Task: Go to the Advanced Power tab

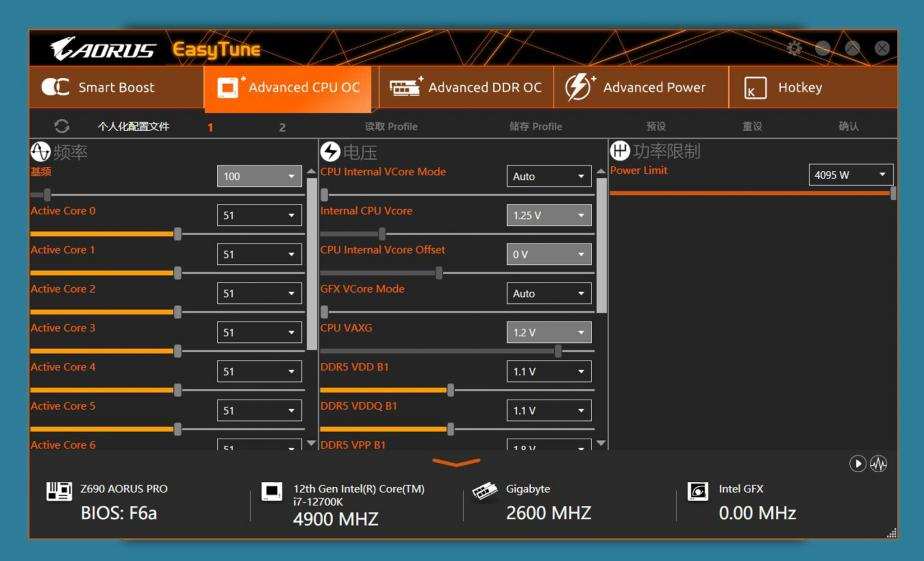Action: (x=641, y=87)
